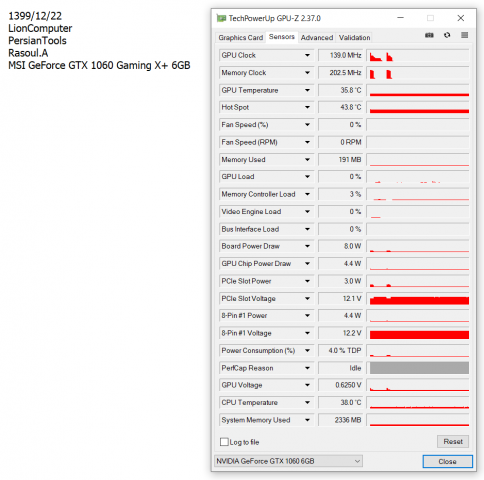Enable the Log to file checkbox

pyautogui.click(x=224, y=442)
